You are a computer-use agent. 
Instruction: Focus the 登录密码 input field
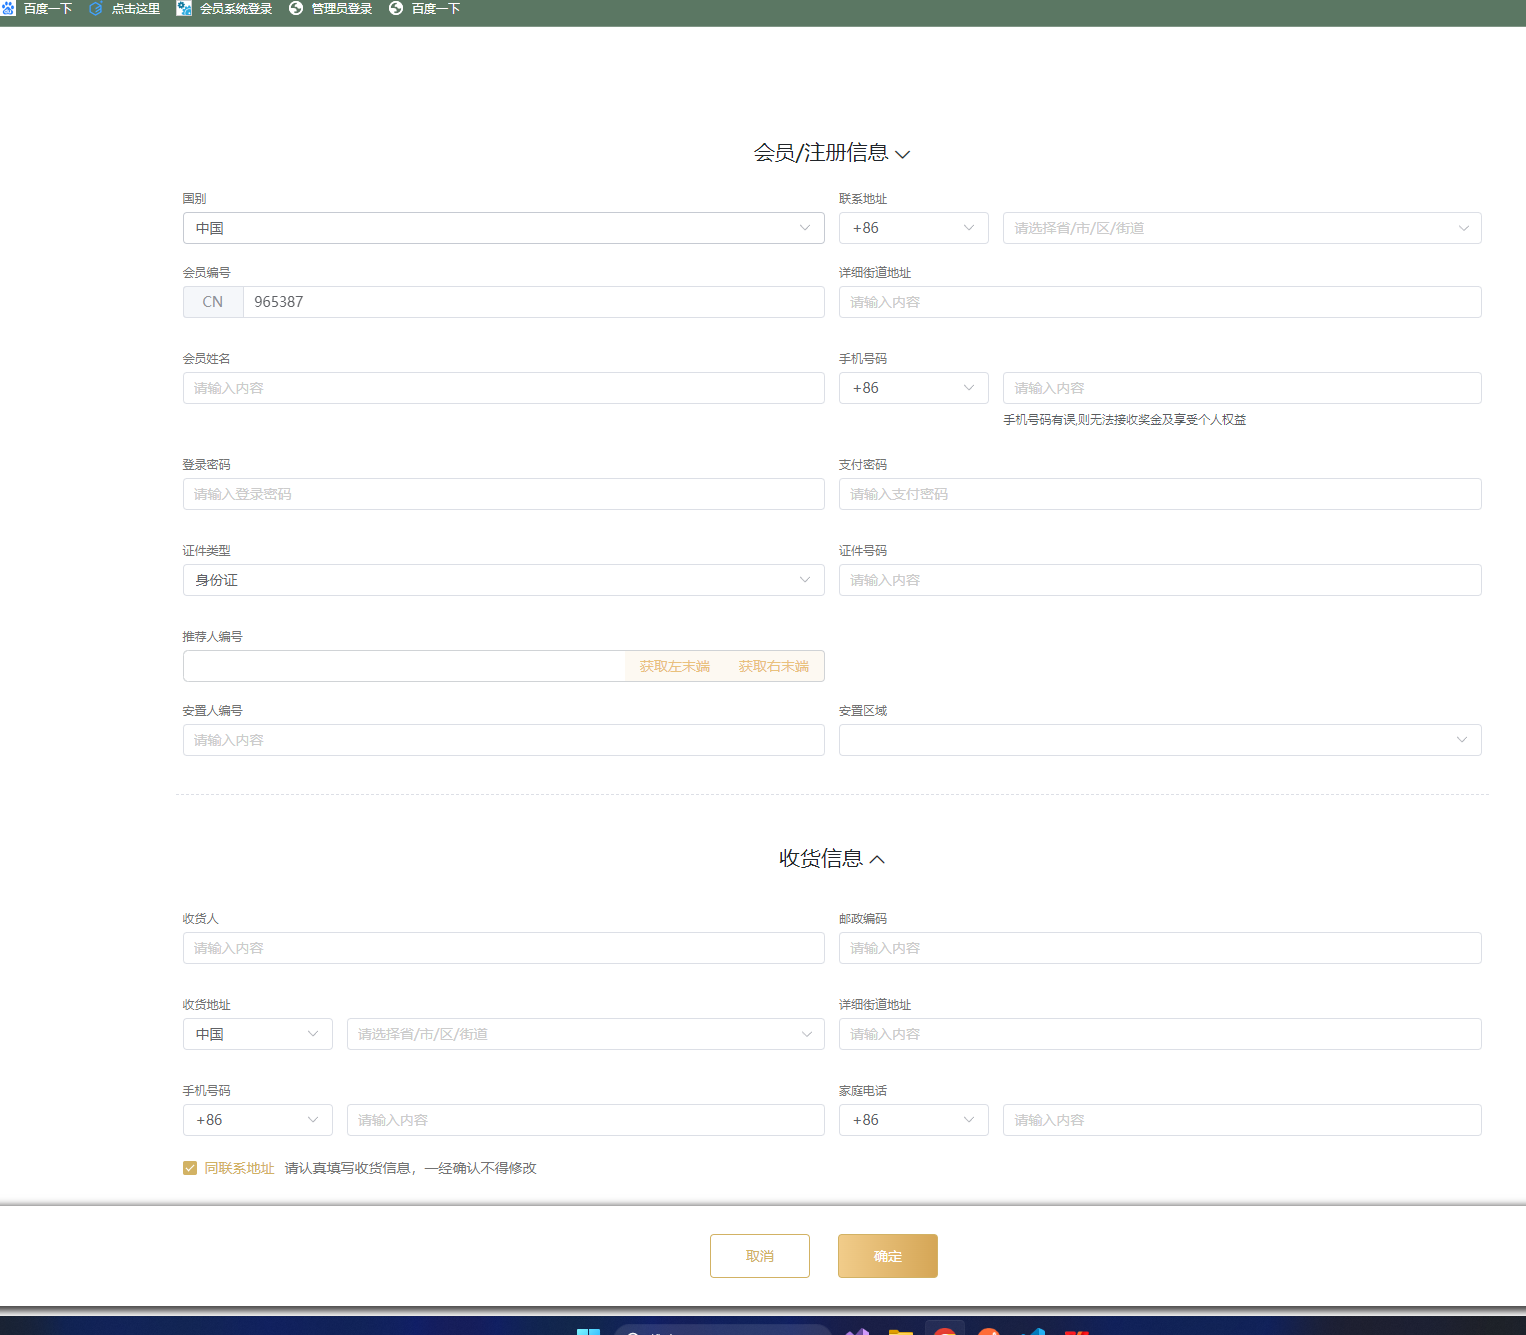[503, 494]
